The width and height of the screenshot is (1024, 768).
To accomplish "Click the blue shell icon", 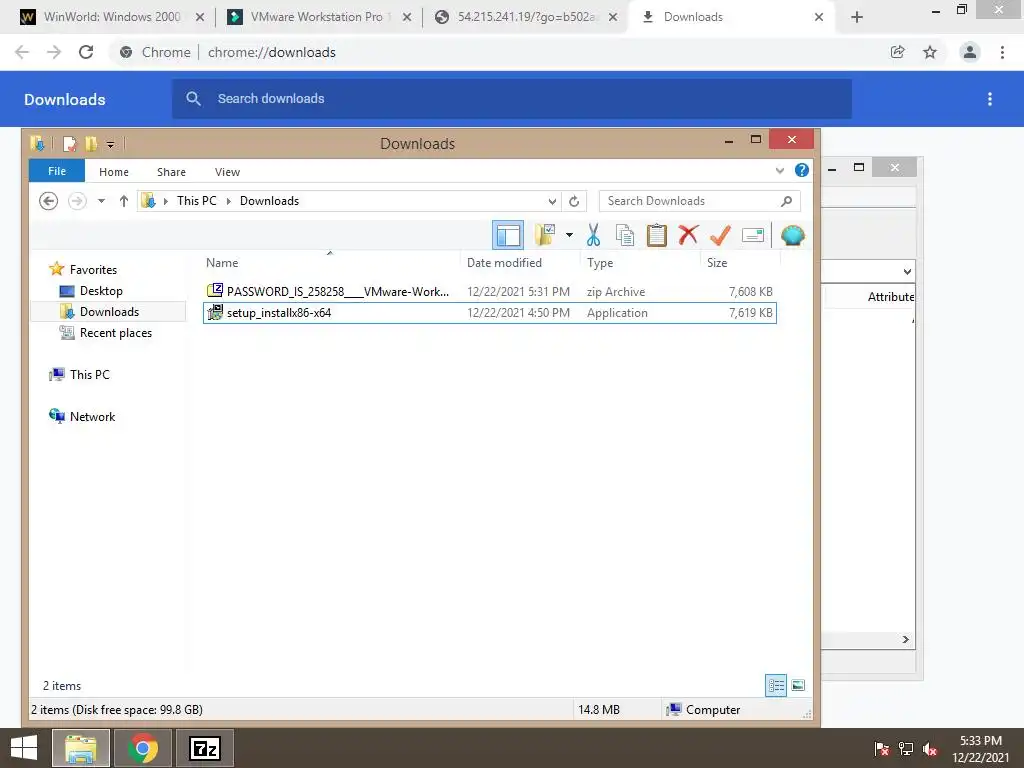I will (x=793, y=235).
